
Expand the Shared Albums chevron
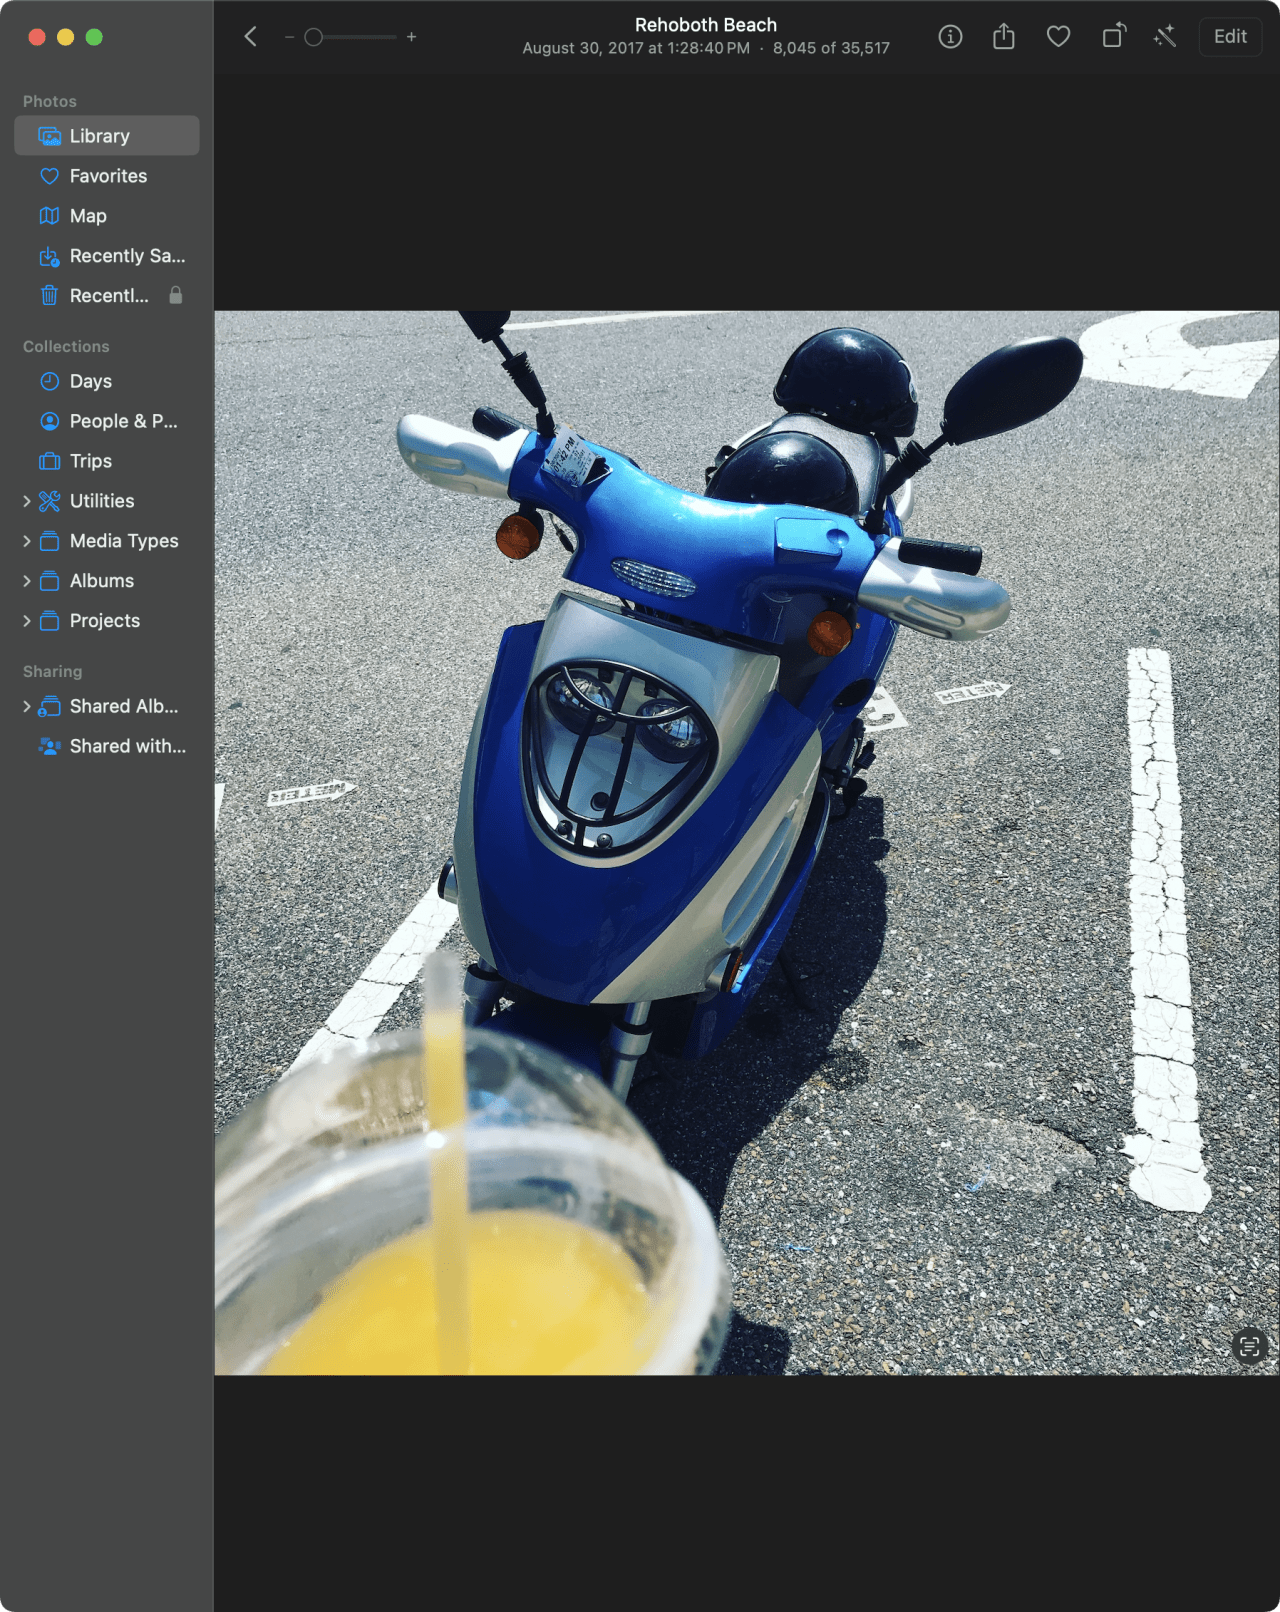point(27,706)
